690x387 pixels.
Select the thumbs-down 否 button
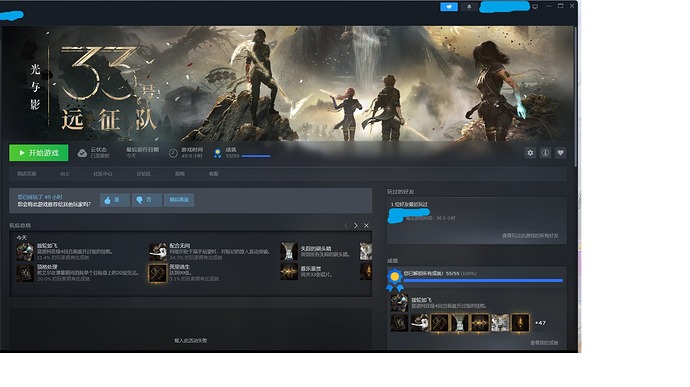coord(147,200)
